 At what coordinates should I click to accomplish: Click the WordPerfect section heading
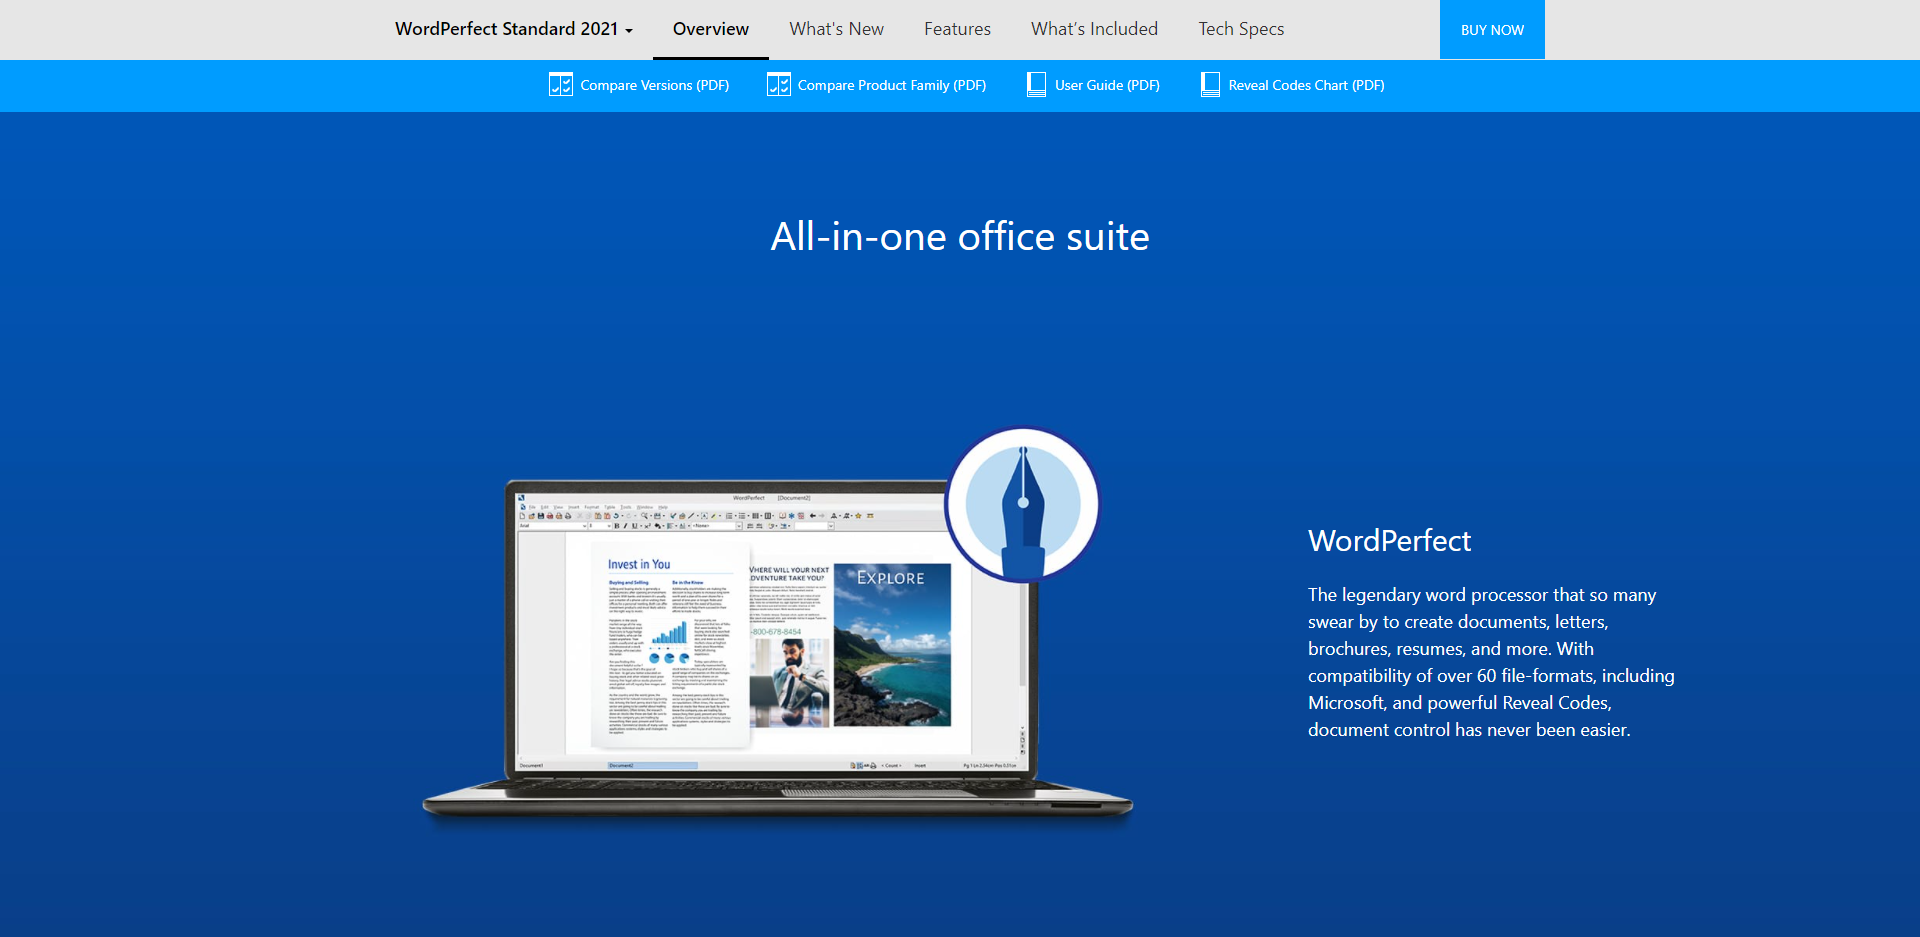click(1389, 541)
